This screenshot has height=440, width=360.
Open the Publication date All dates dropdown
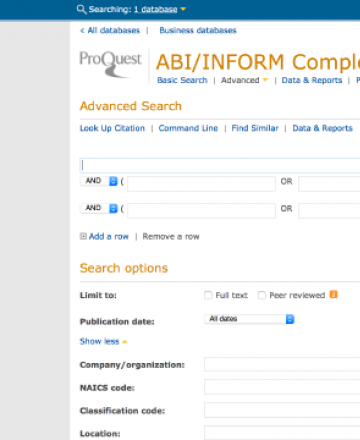coord(249,319)
